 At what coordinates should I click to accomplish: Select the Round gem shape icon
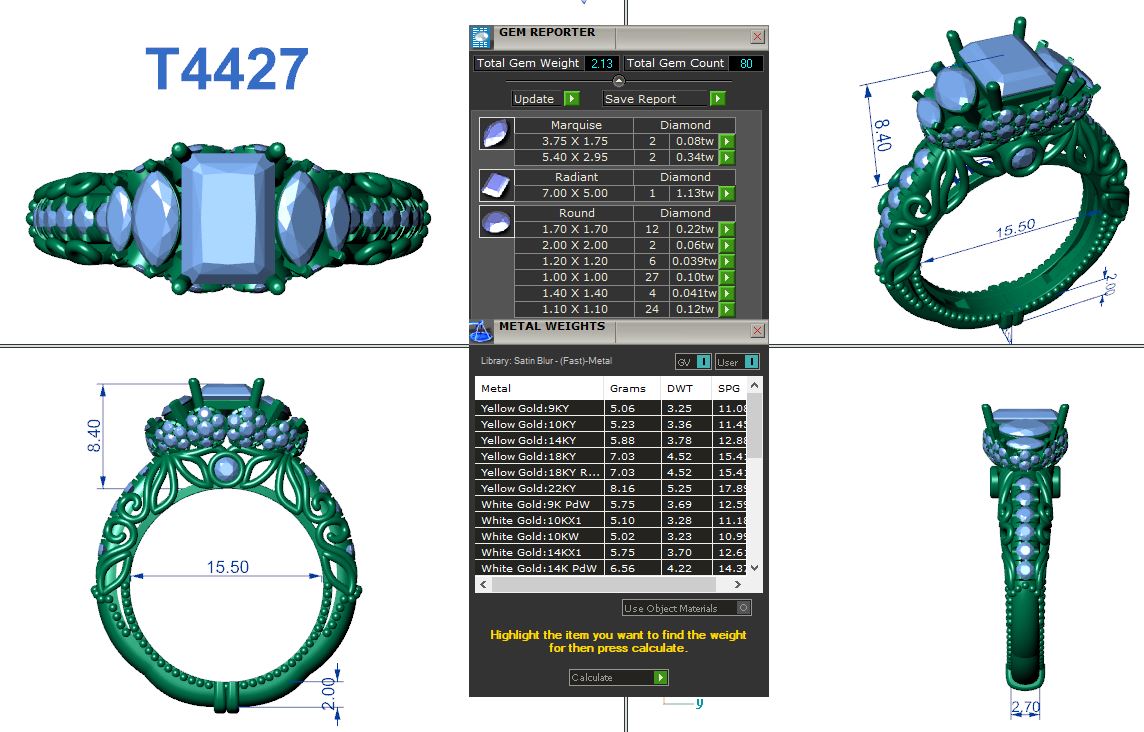pyautogui.click(x=495, y=221)
